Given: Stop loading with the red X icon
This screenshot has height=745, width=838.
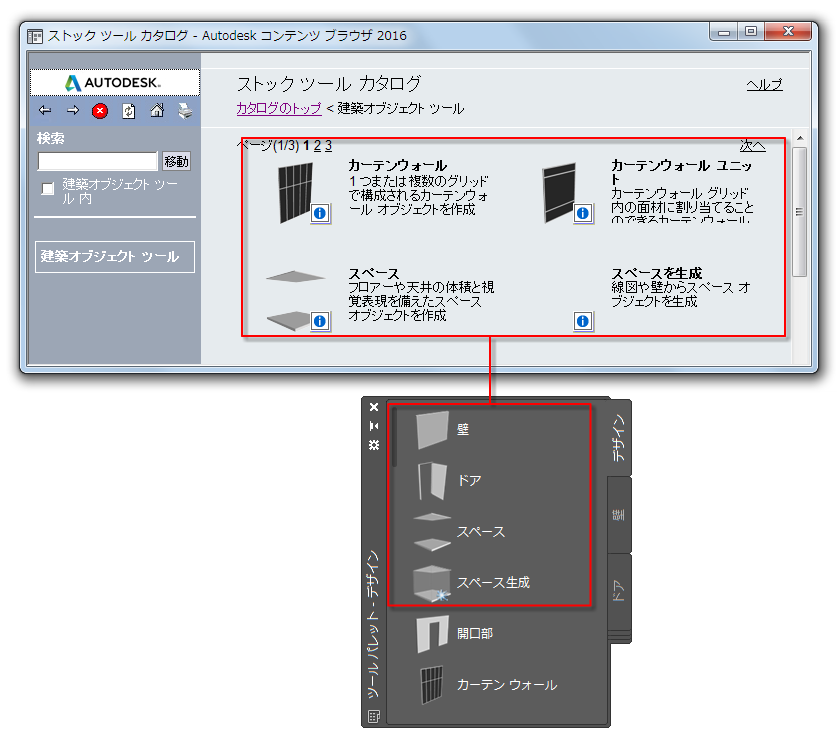Looking at the screenshot, I should coord(100,111).
